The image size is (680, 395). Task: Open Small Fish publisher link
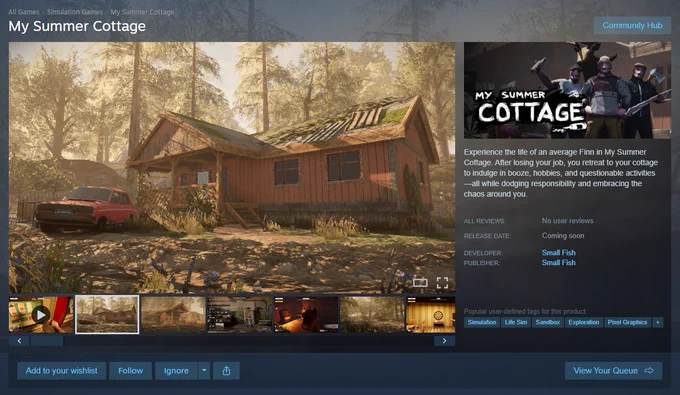pos(559,263)
